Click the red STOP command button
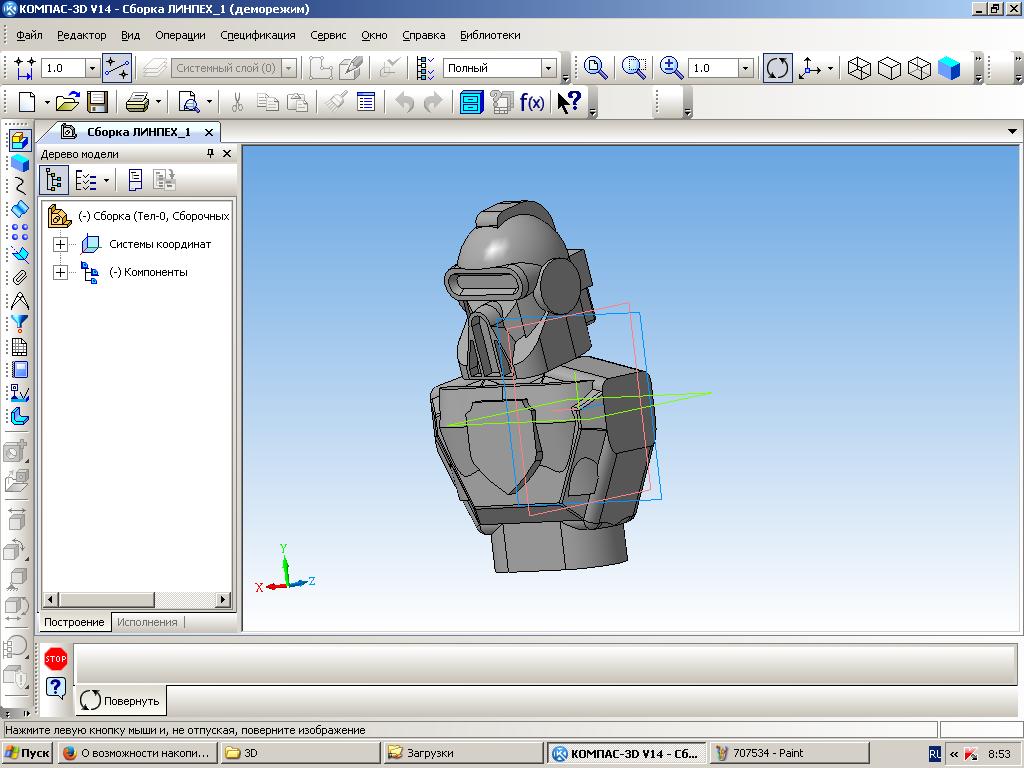Viewport: 1024px width, 770px height. [x=56, y=659]
